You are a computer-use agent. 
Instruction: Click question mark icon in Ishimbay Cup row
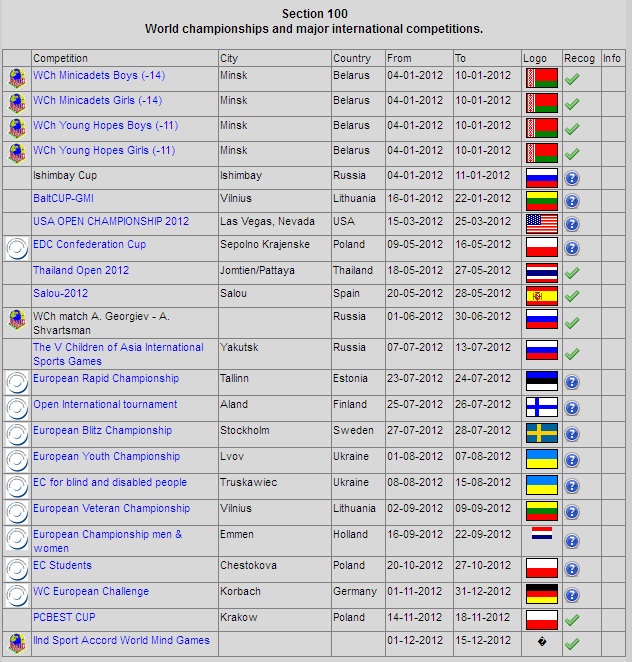pyautogui.click(x=572, y=178)
